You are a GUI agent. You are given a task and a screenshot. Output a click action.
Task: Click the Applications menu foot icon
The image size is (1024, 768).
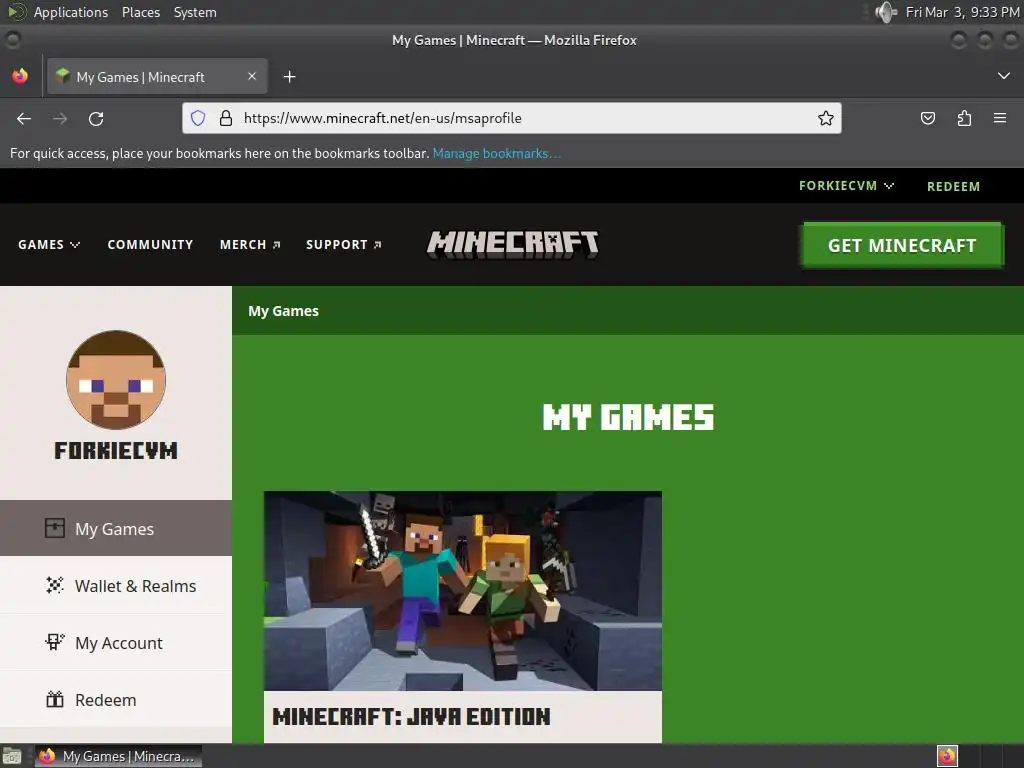(16, 12)
